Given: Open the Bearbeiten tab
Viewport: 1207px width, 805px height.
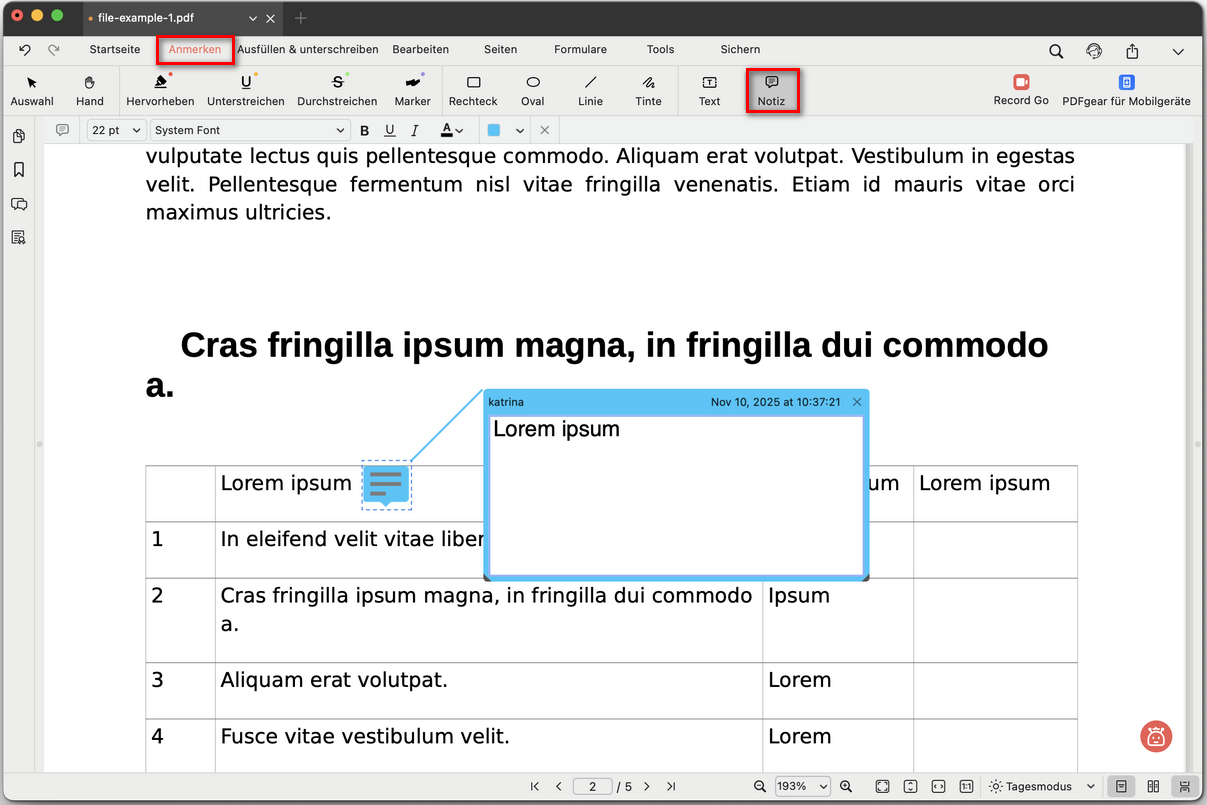Looking at the screenshot, I should [420, 49].
